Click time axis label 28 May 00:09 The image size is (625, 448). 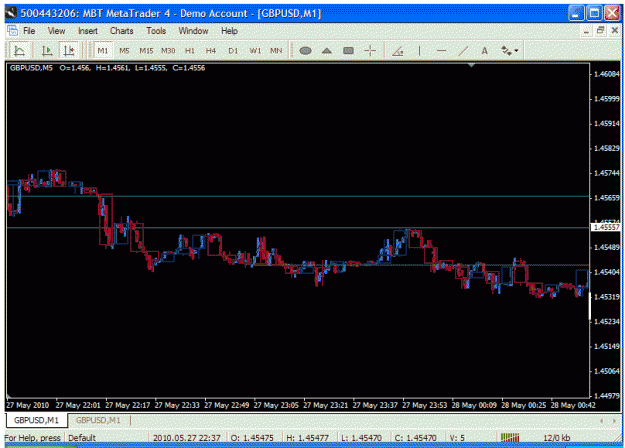click(x=474, y=405)
